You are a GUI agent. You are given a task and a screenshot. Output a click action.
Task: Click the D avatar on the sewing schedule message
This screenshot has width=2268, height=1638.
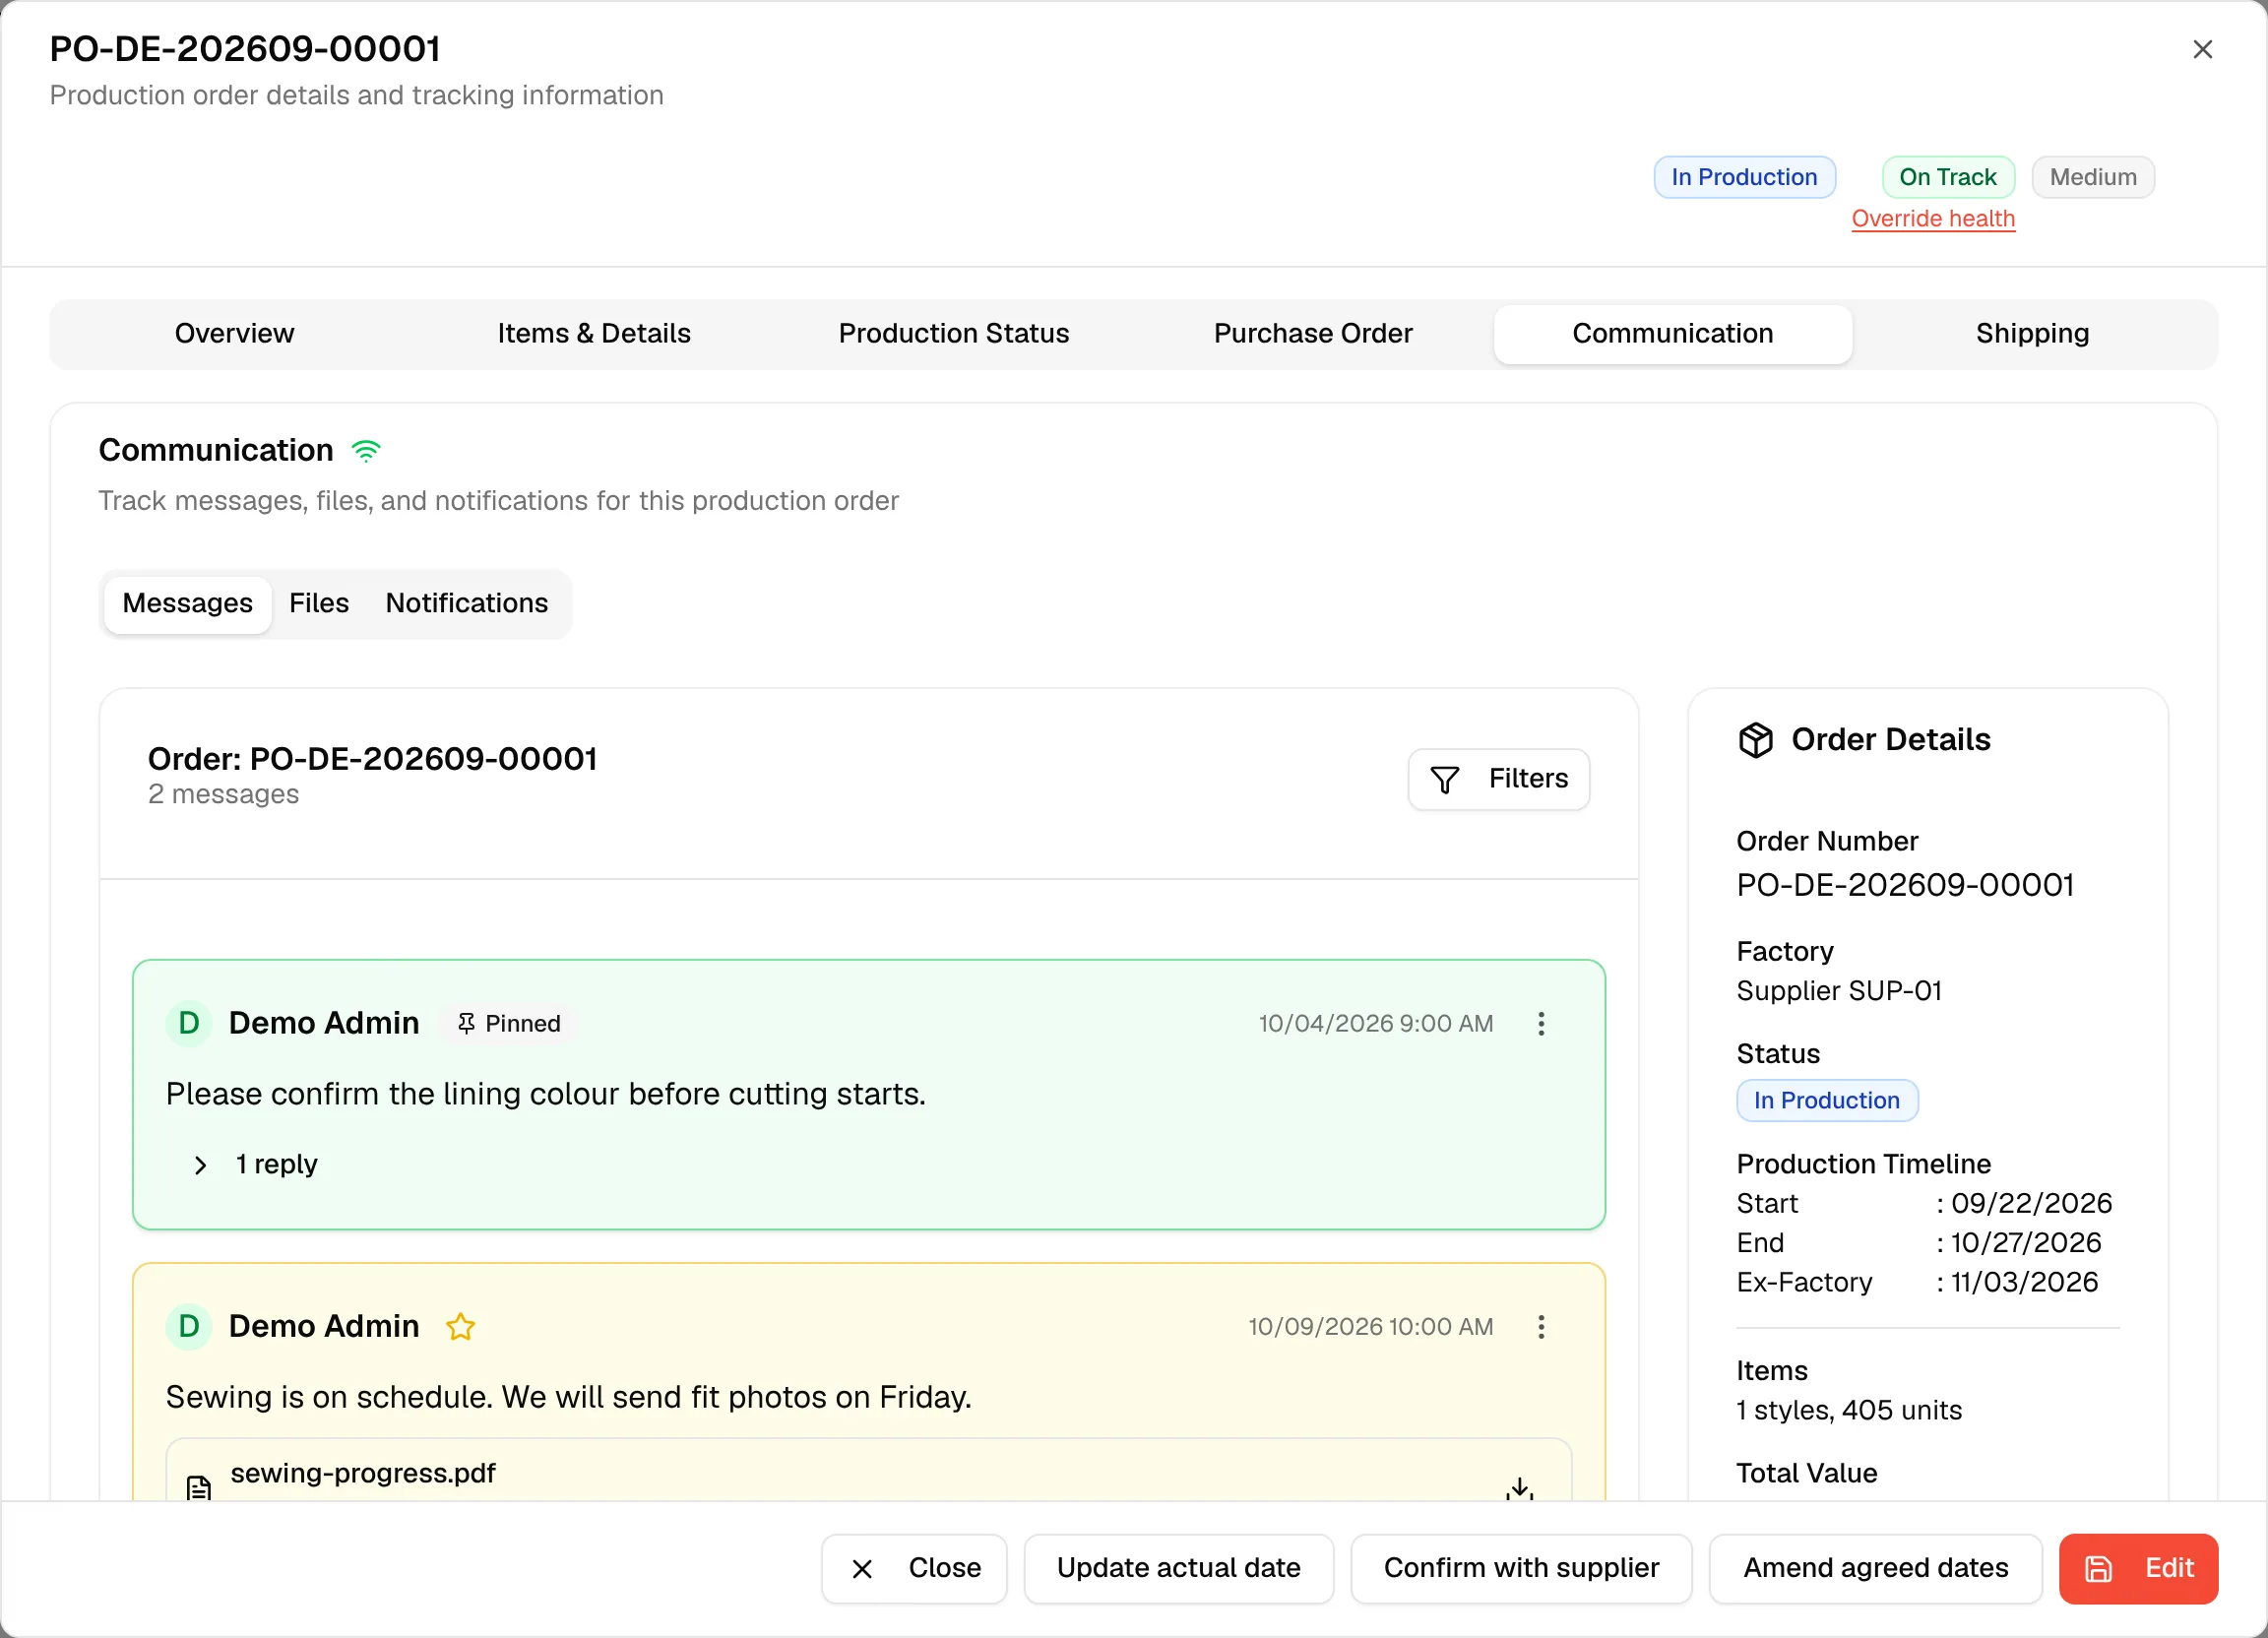[188, 1326]
